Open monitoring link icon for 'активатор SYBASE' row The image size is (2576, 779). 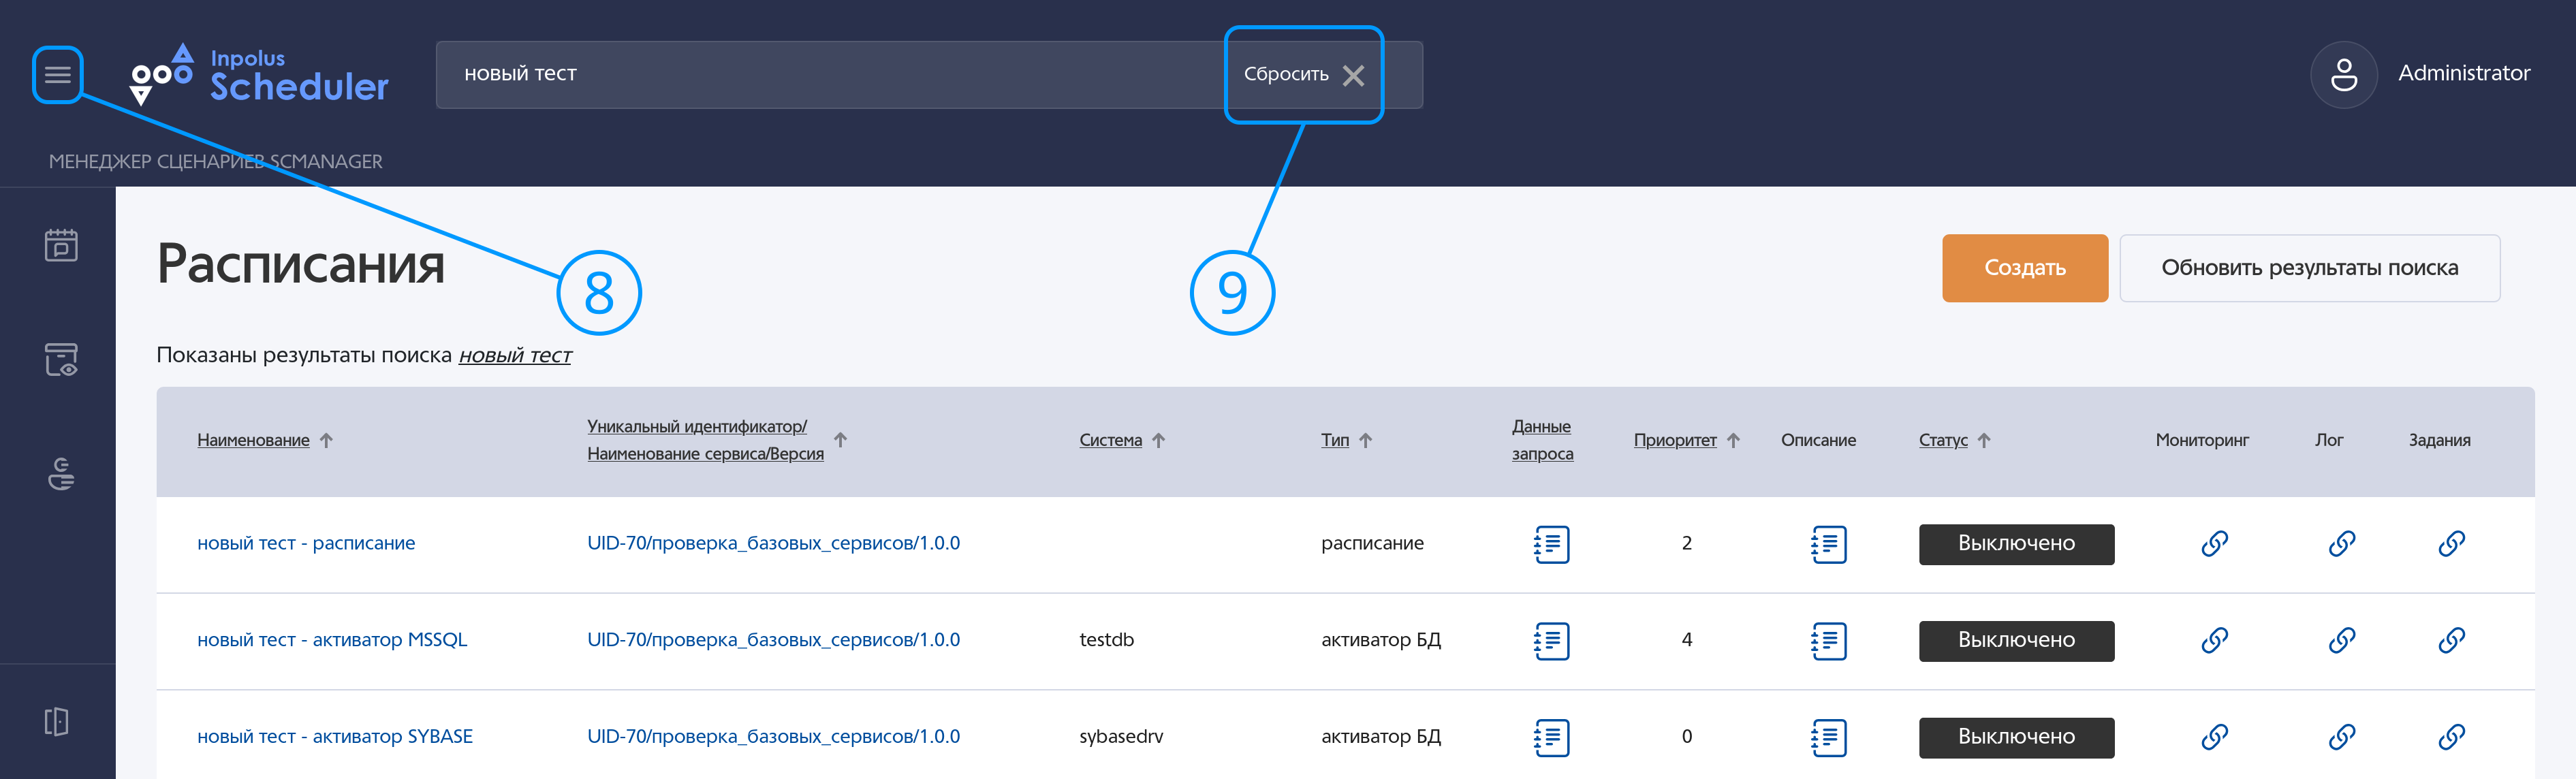tap(2214, 737)
